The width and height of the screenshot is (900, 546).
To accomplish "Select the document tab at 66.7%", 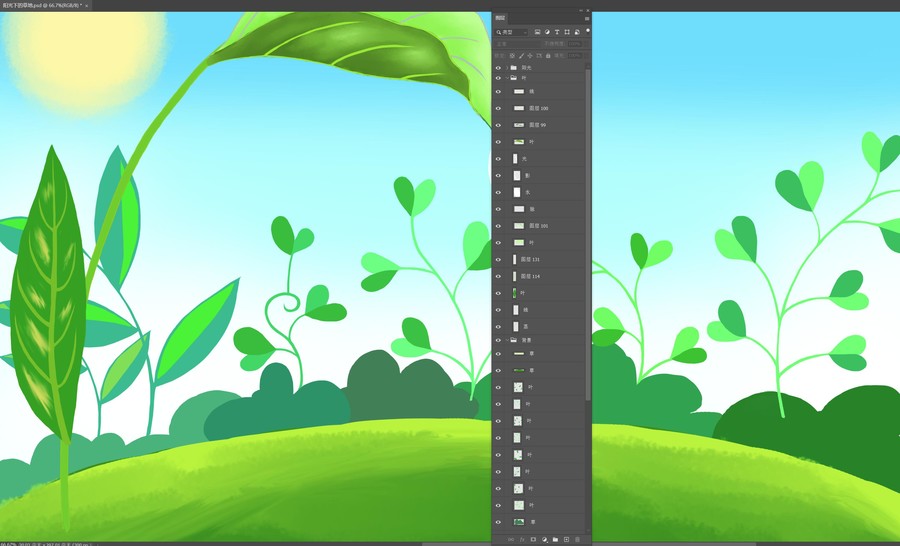I will (x=42, y=5).
